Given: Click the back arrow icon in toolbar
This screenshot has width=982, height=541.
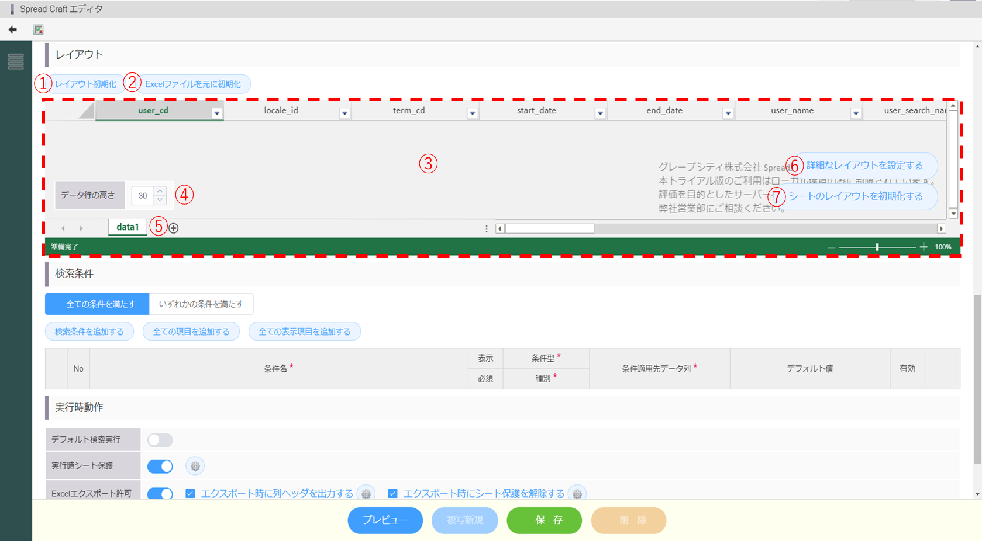Looking at the screenshot, I should click(12, 29).
